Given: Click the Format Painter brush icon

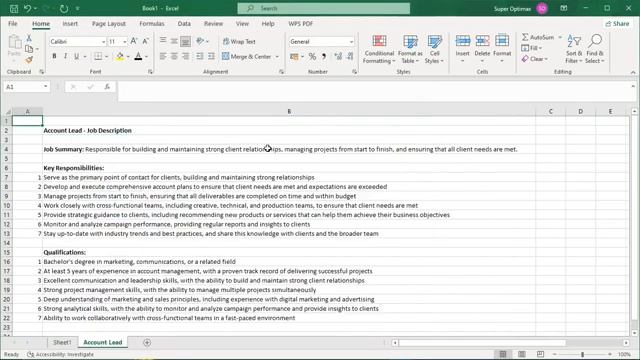Looking at the screenshot, I should 29,60.
